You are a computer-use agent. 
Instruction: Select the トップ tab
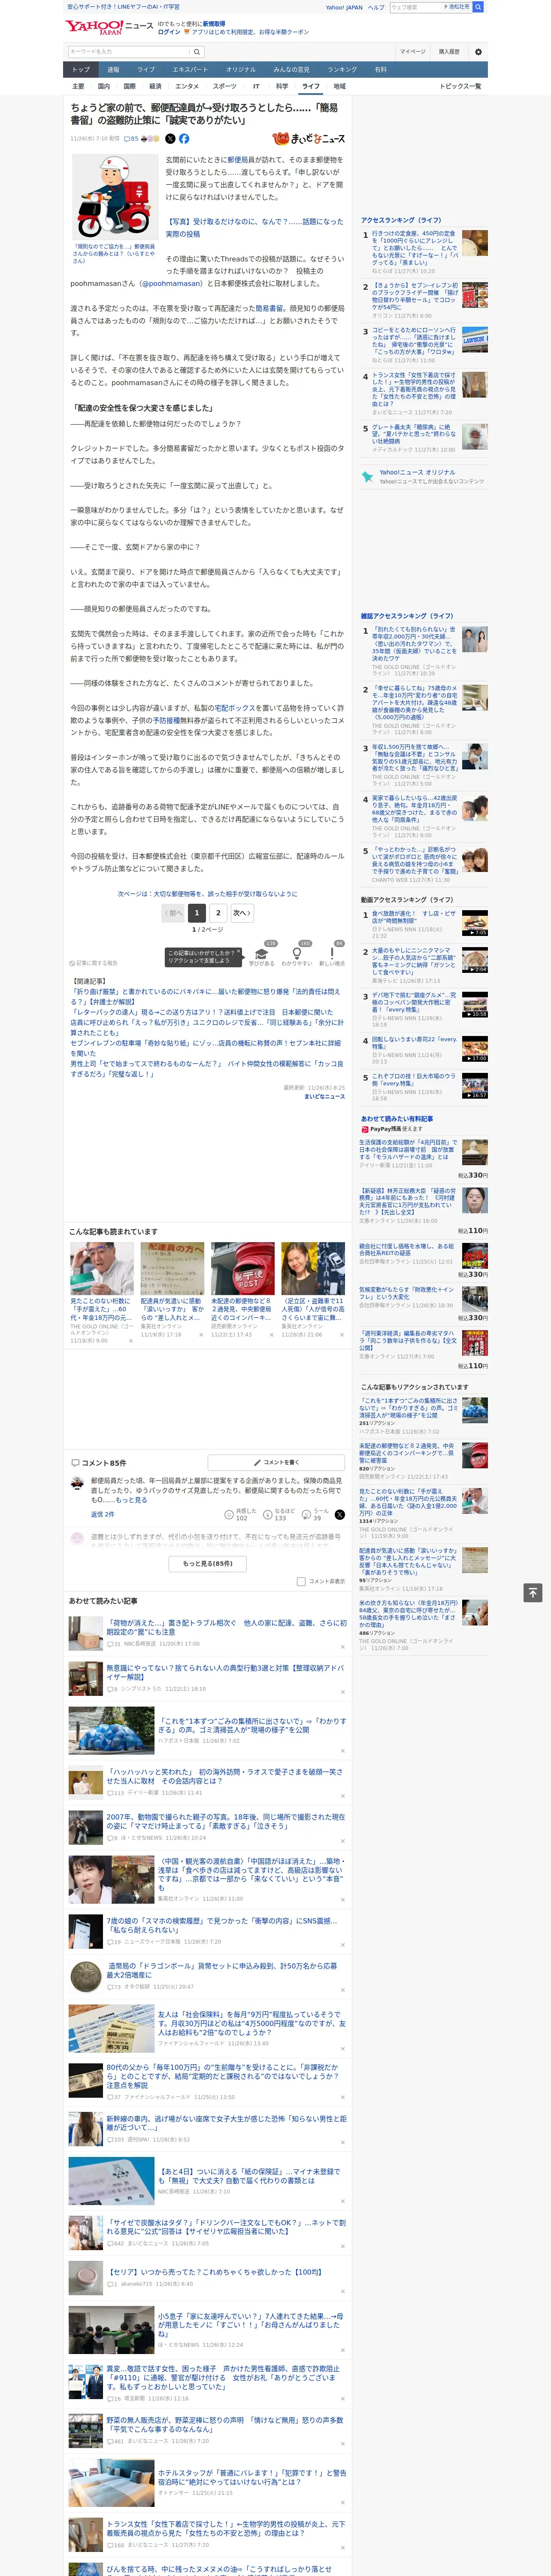pyautogui.click(x=81, y=70)
